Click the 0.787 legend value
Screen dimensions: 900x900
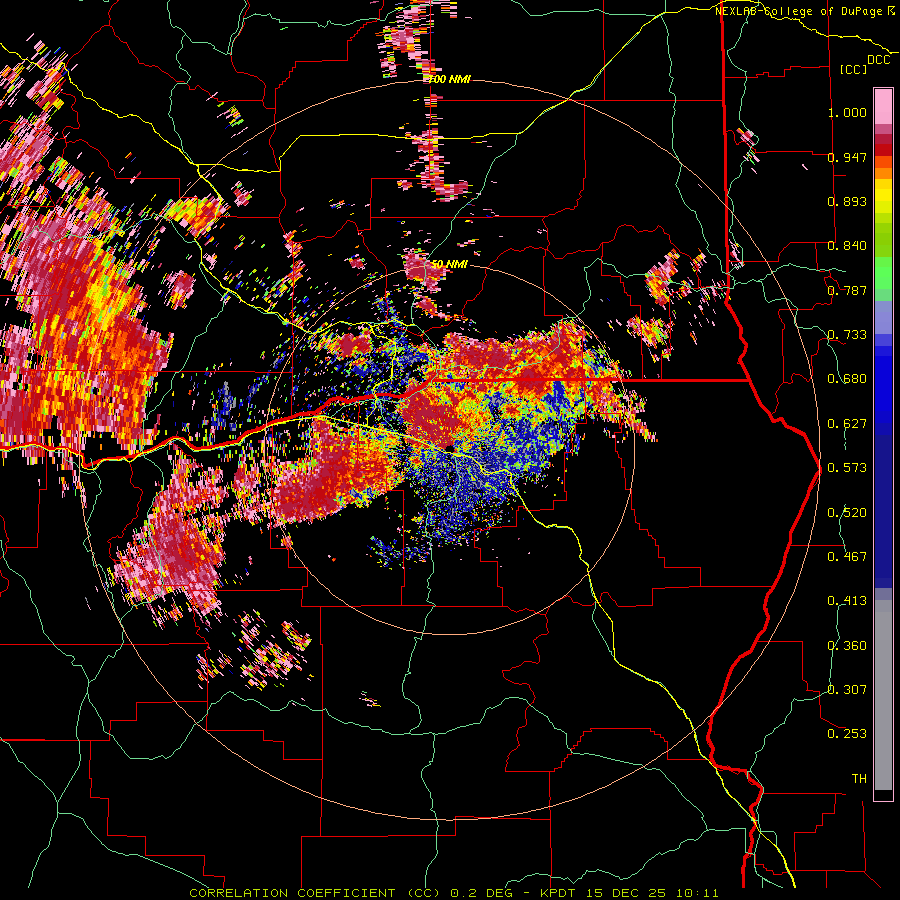click(847, 290)
